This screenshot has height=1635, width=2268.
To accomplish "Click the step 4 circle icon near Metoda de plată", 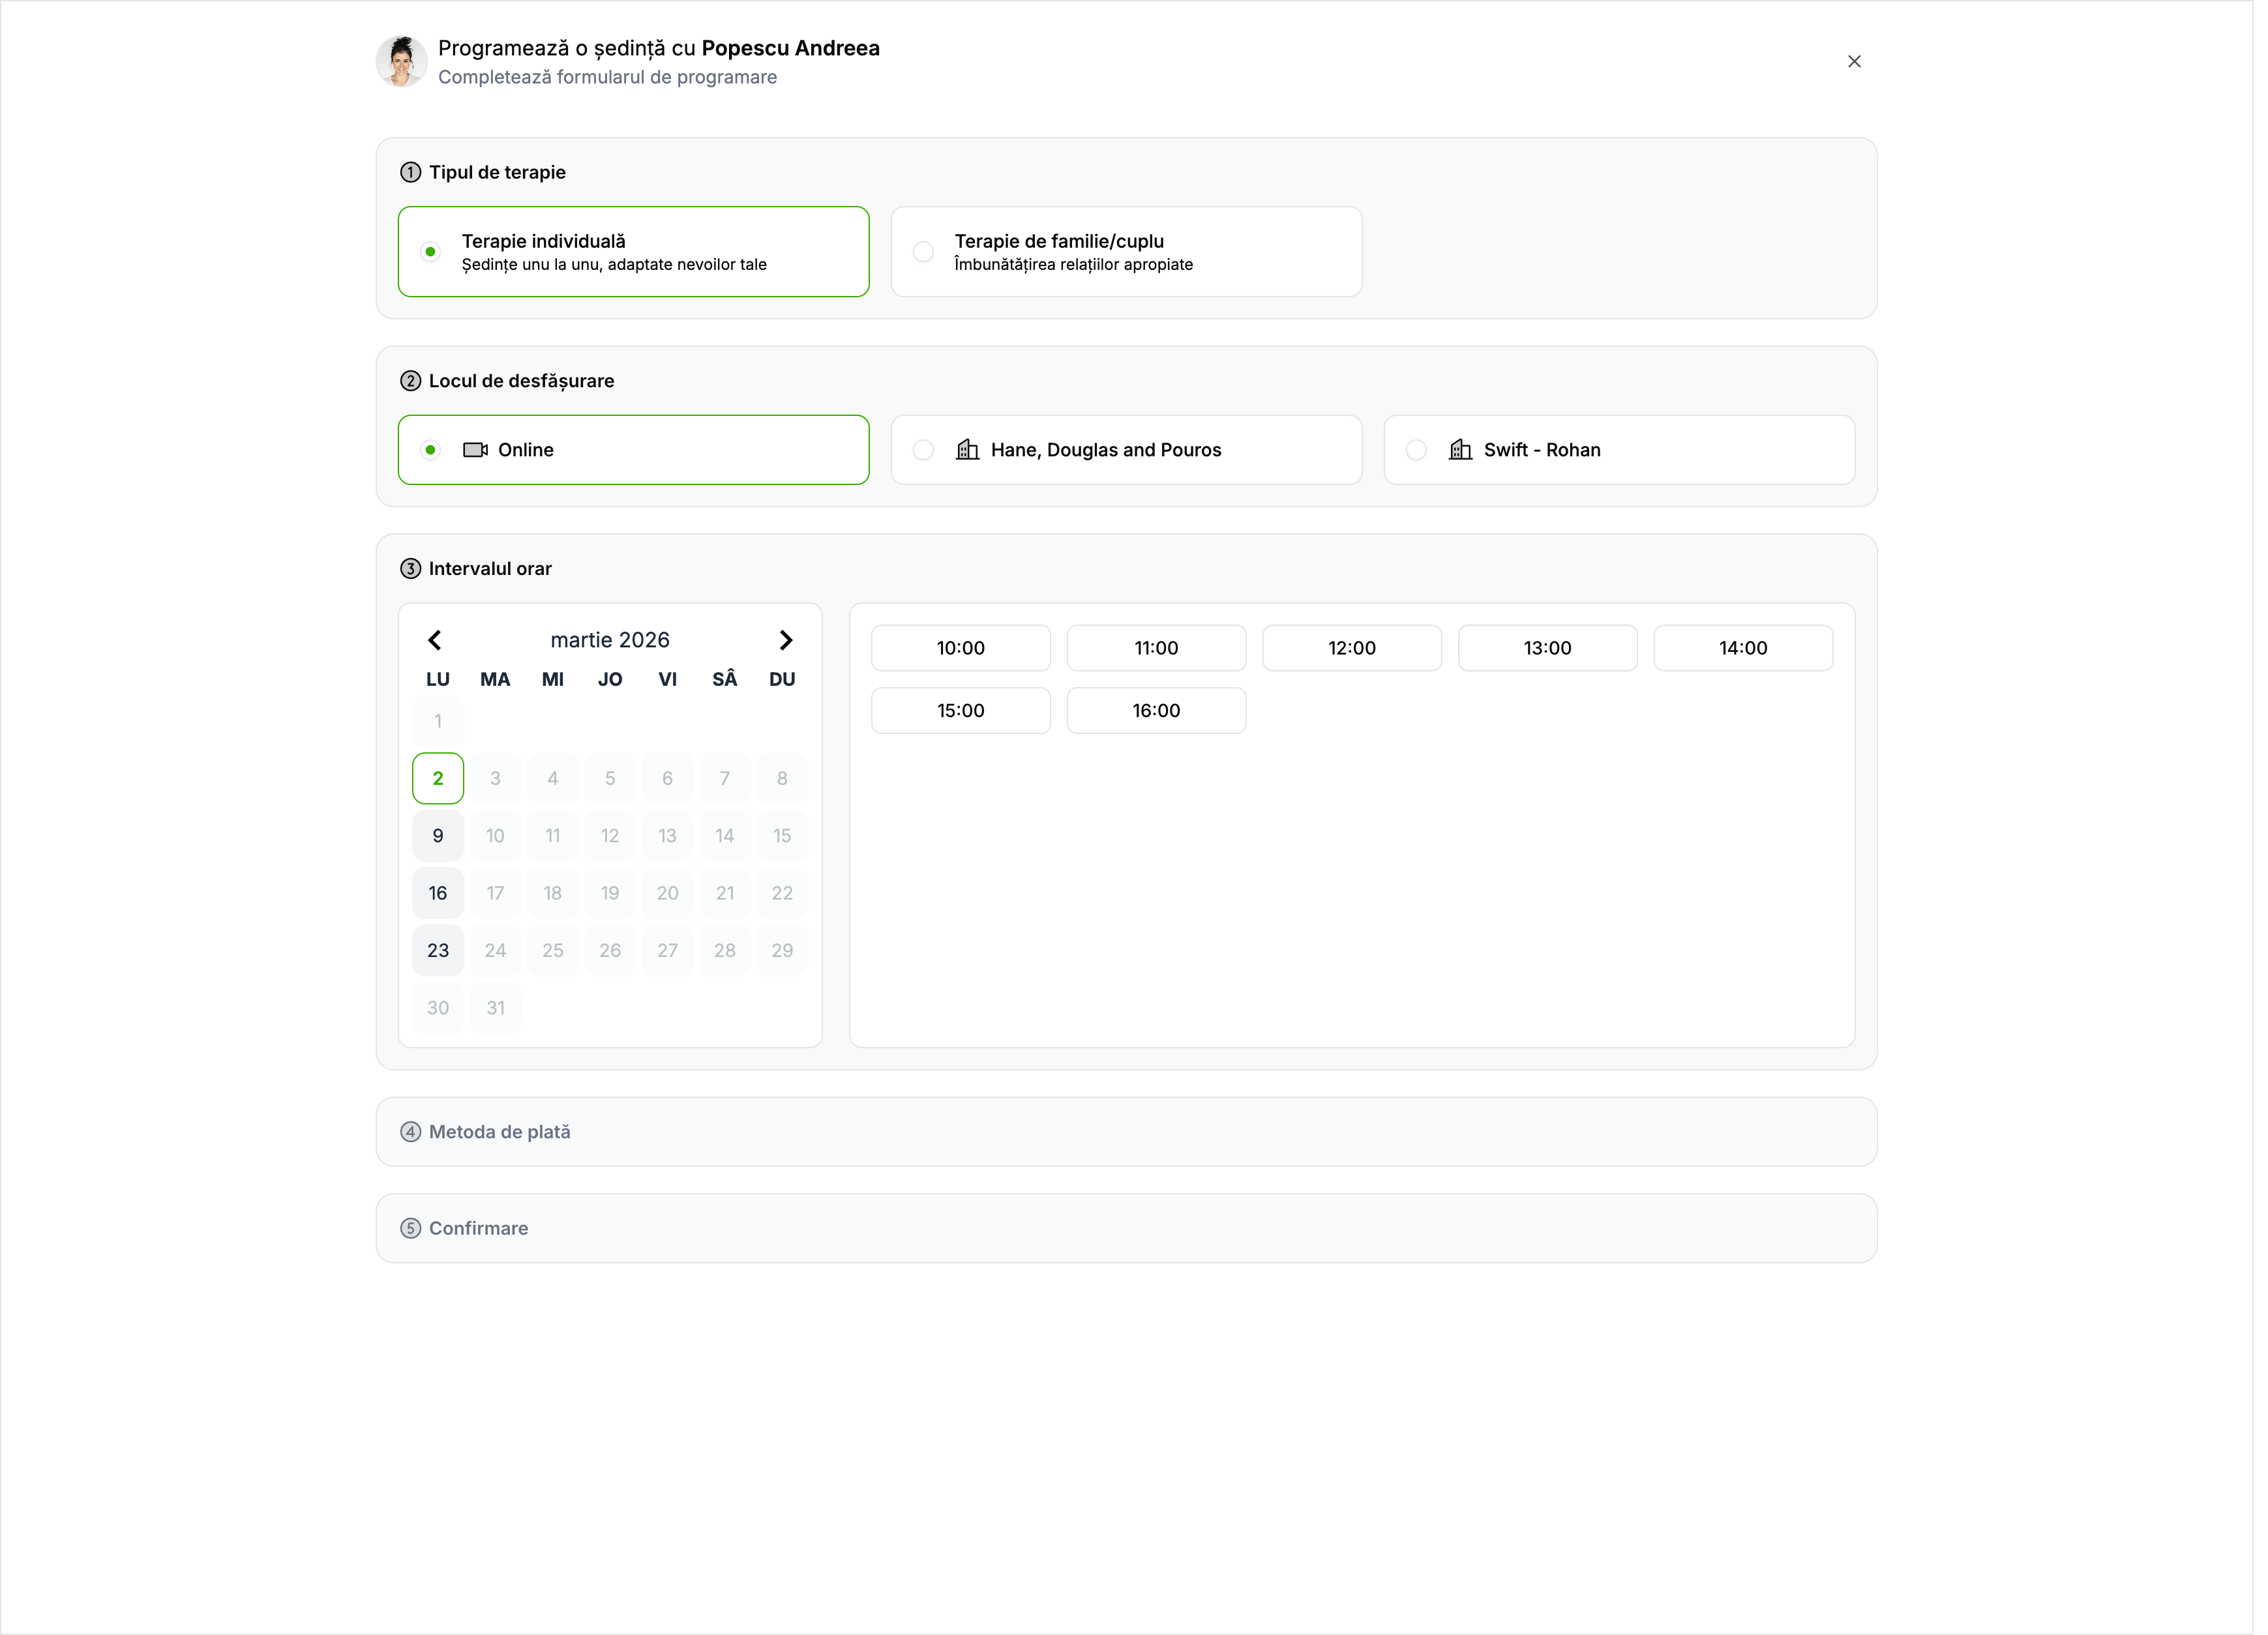I will click(x=411, y=1131).
